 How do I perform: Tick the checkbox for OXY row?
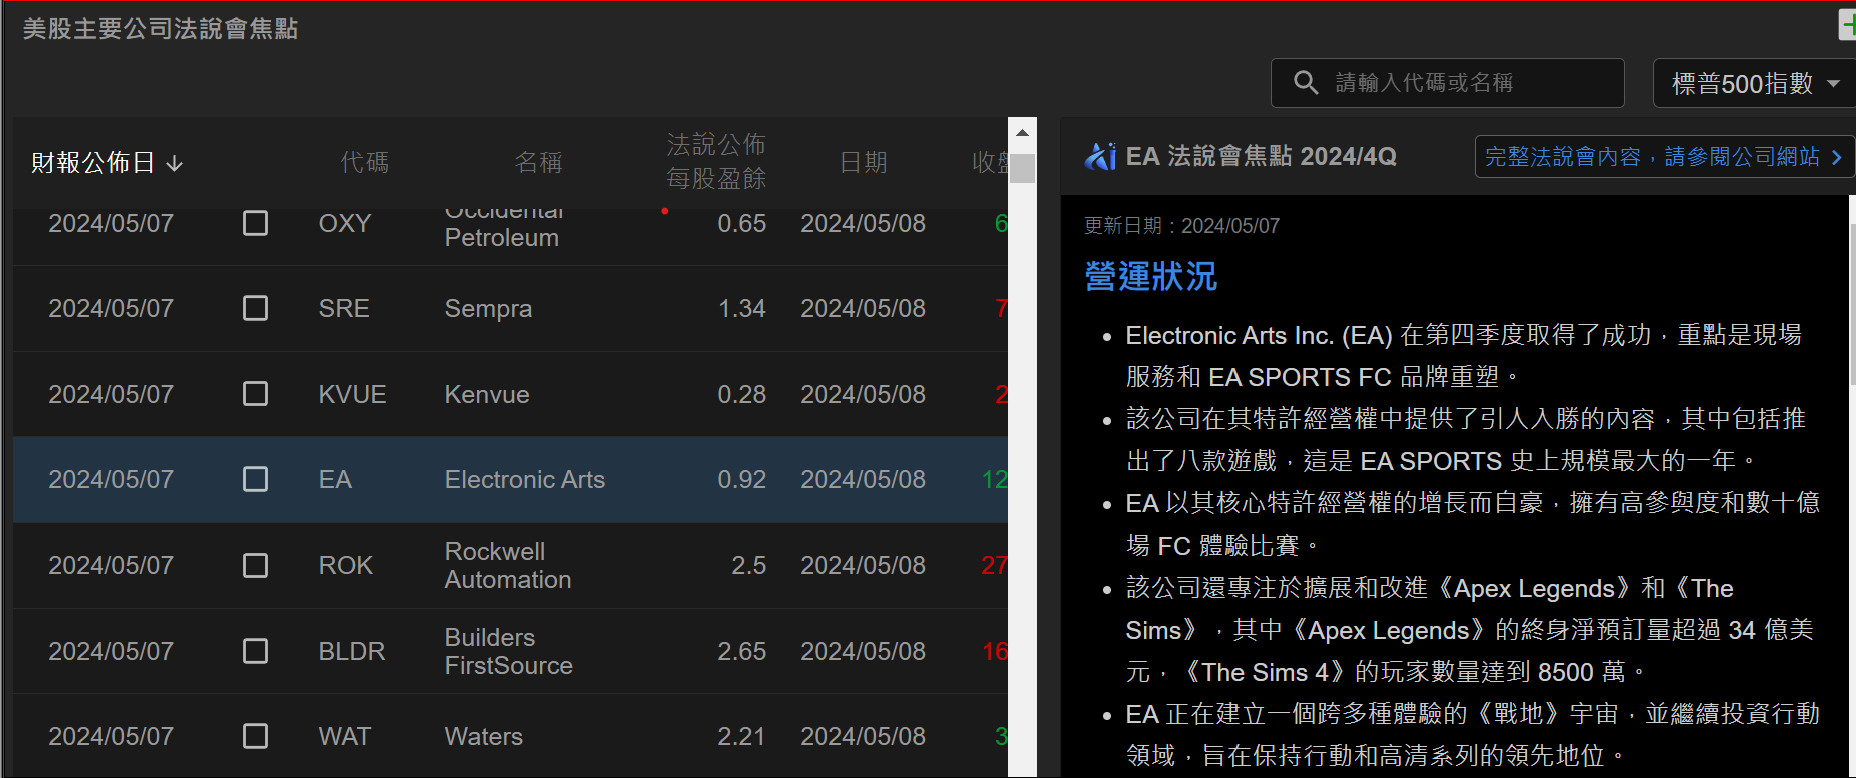[x=255, y=223]
